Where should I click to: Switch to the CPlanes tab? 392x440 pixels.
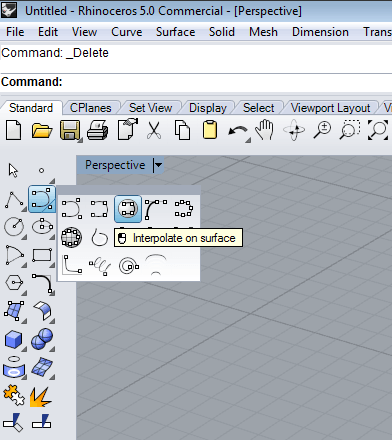pos(90,108)
